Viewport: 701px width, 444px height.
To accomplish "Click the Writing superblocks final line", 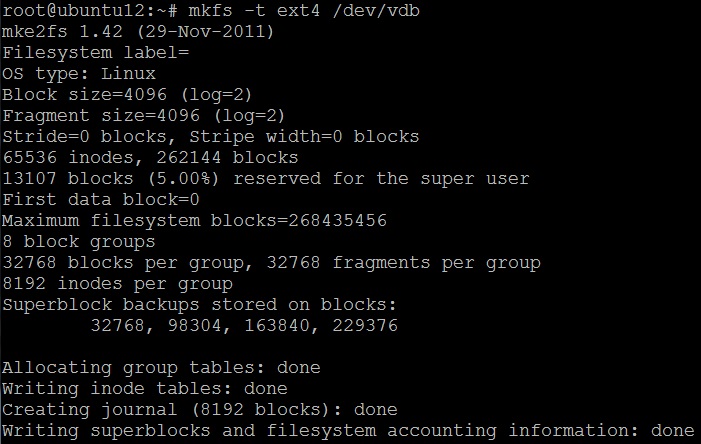I will (x=347, y=431).
